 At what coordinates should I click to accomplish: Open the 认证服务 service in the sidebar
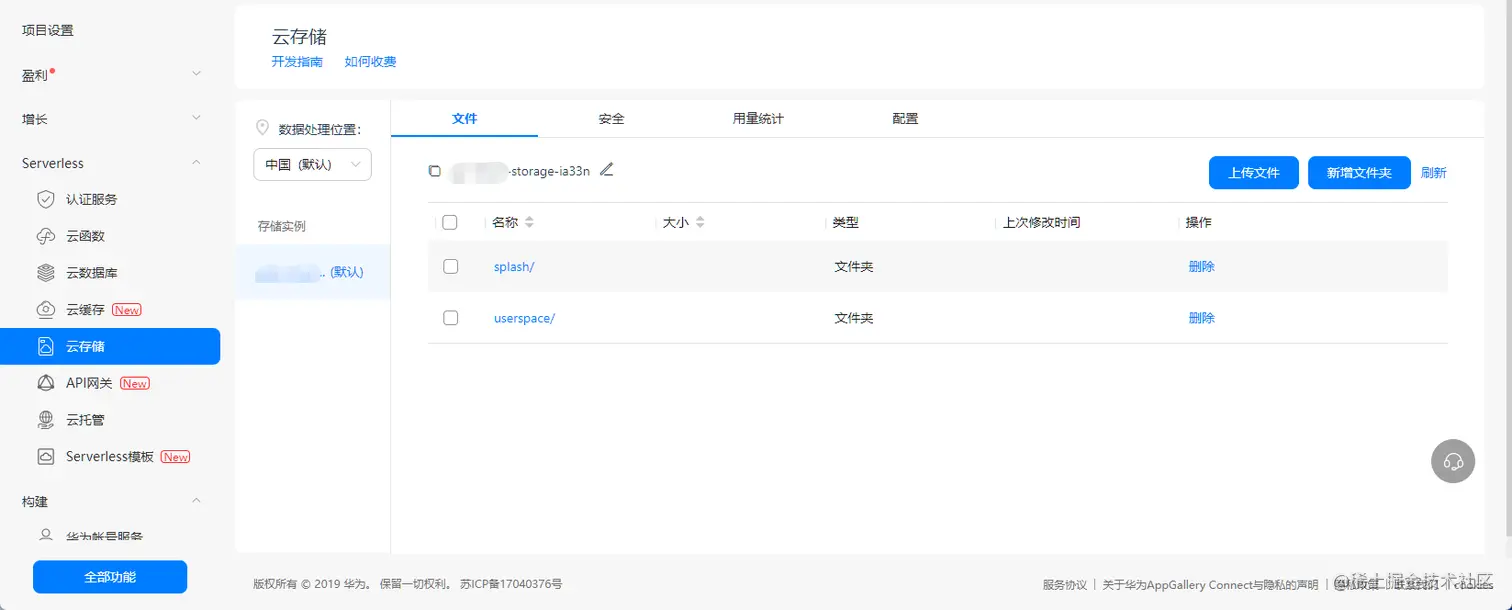click(88, 198)
